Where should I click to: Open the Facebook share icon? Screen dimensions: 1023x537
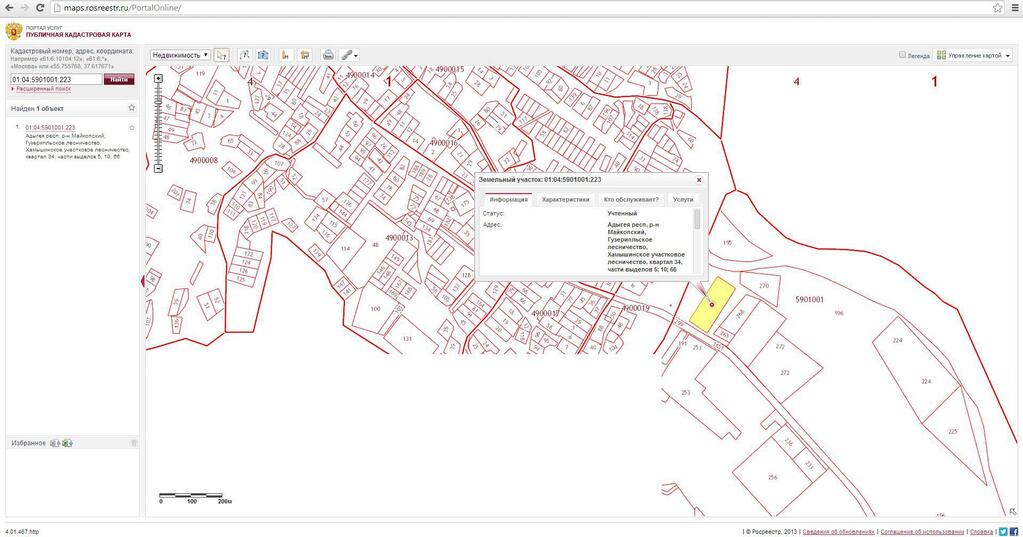click(x=1014, y=532)
